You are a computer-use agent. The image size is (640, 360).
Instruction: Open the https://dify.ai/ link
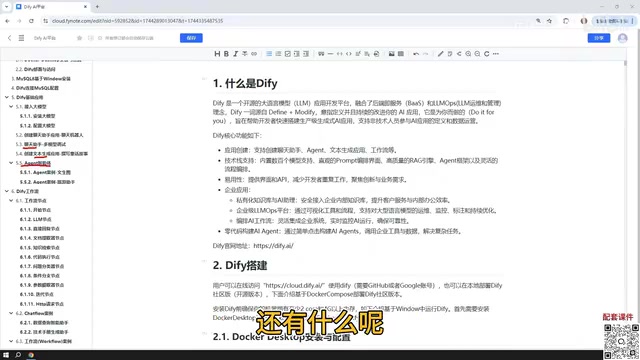(x=273, y=246)
